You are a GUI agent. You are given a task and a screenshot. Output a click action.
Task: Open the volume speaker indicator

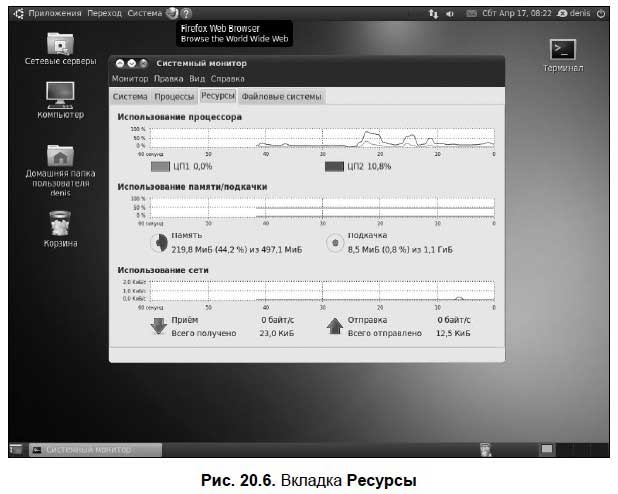(x=450, y=14)
